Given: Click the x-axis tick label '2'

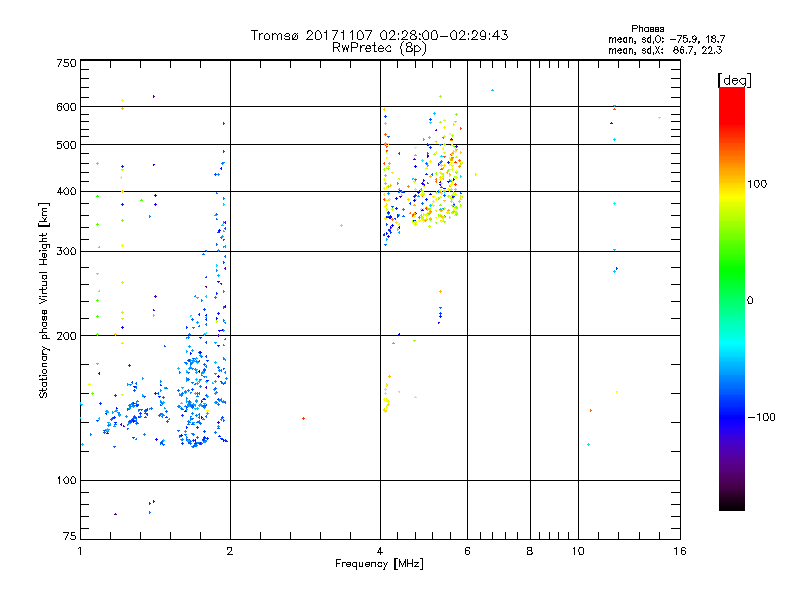Looking at the screenshot, I should [230, 551].
